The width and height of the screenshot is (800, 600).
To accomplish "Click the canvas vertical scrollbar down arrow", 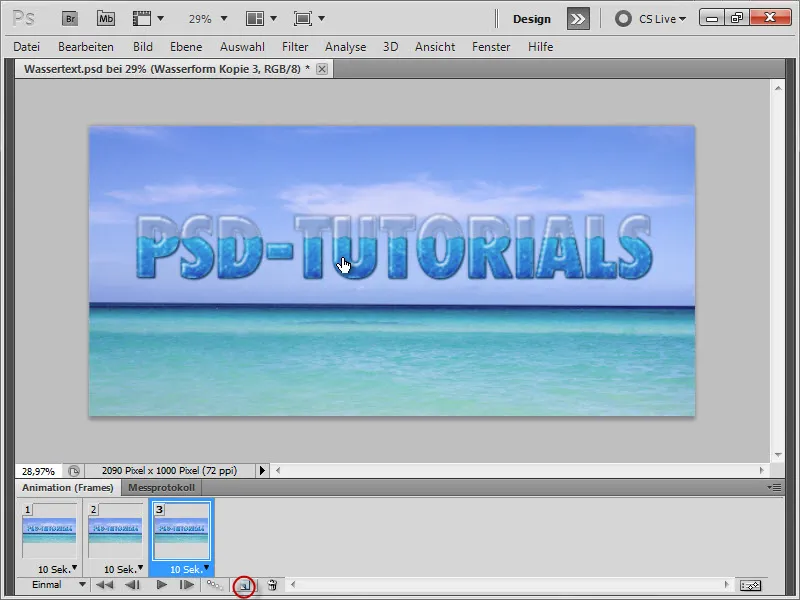I will click(x=778, y=455).
